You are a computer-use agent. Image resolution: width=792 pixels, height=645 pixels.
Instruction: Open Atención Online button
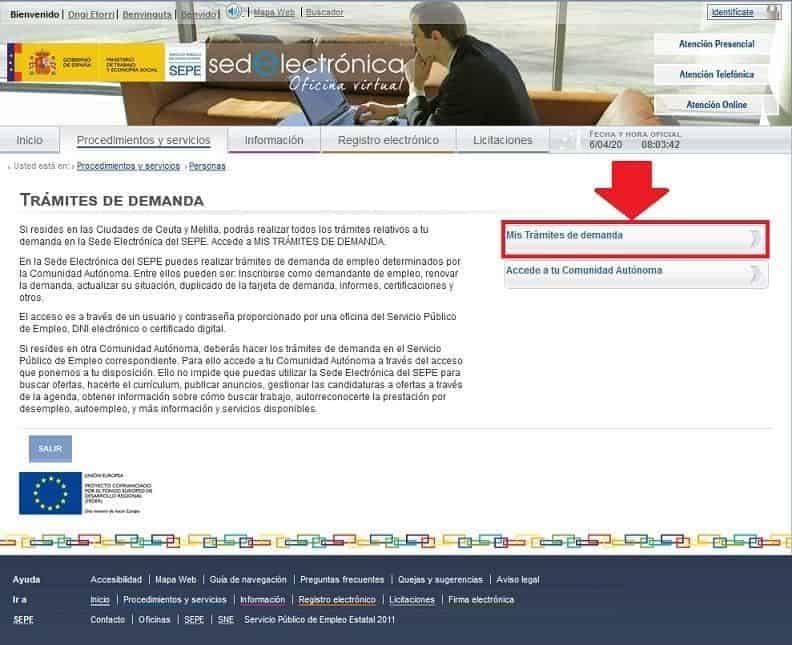tap(716, 105)
